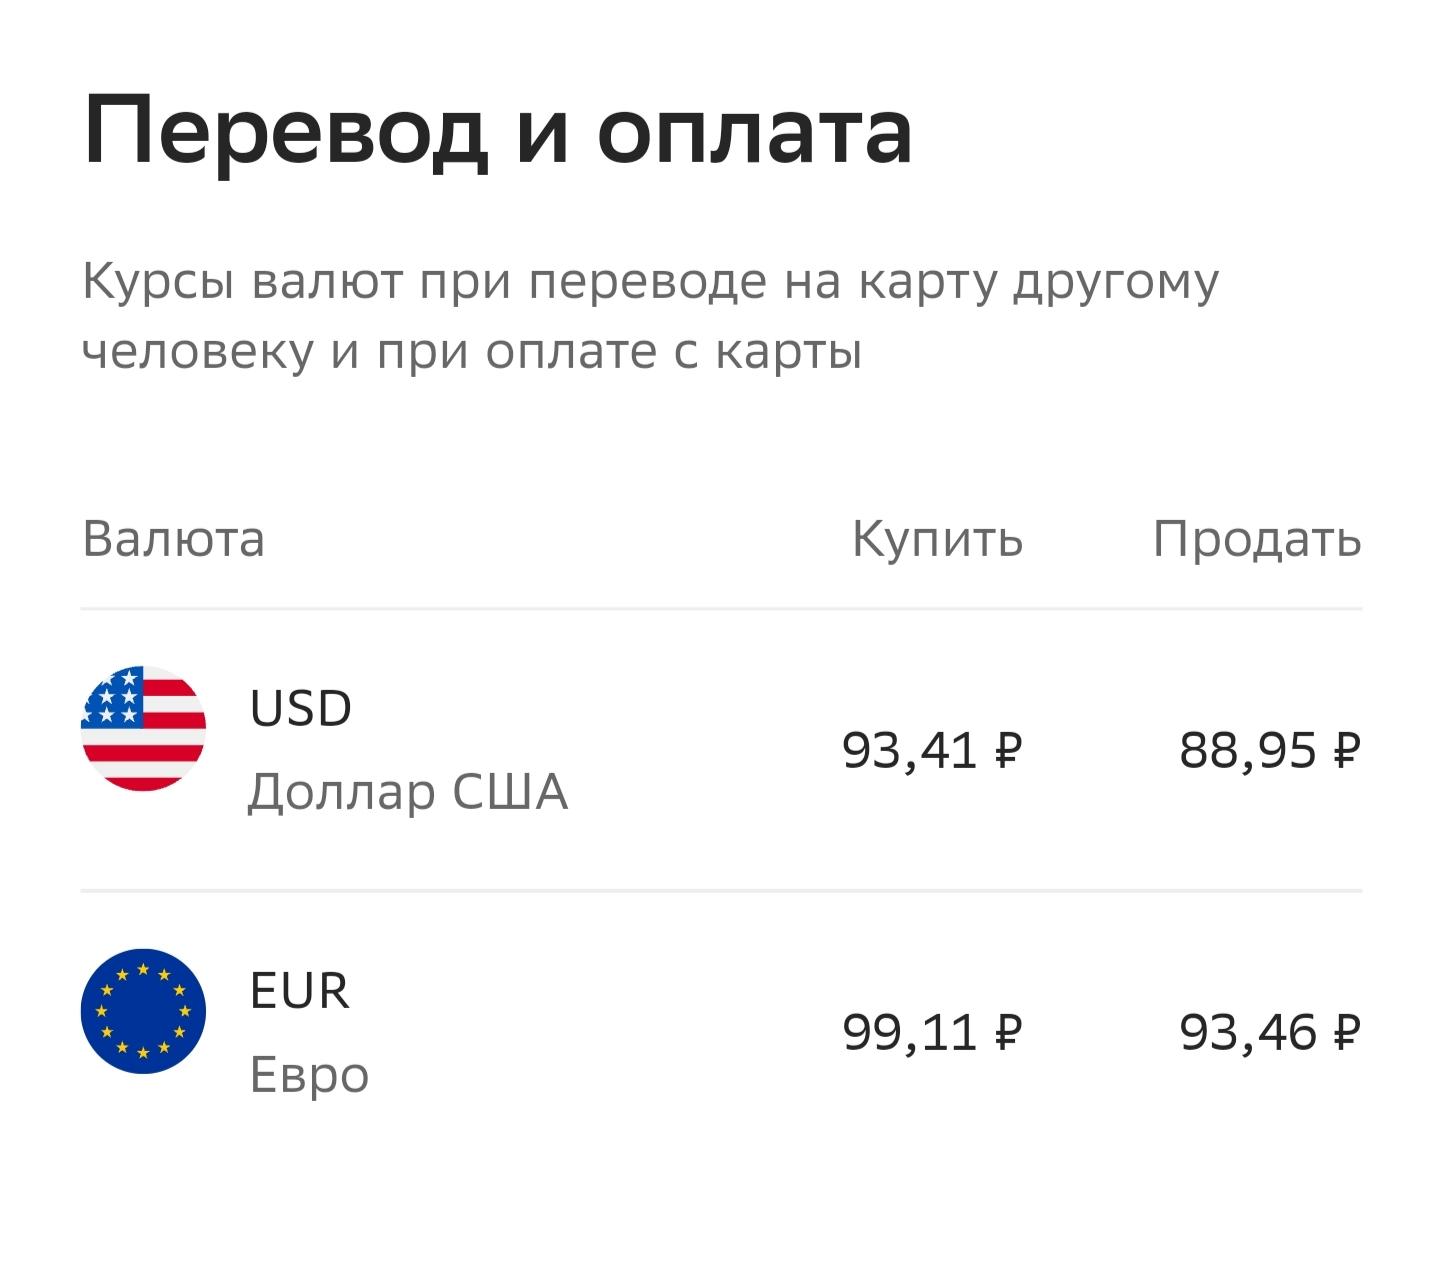
Task: Sort by the "Купить" column header
Action: tap(937, 539)
